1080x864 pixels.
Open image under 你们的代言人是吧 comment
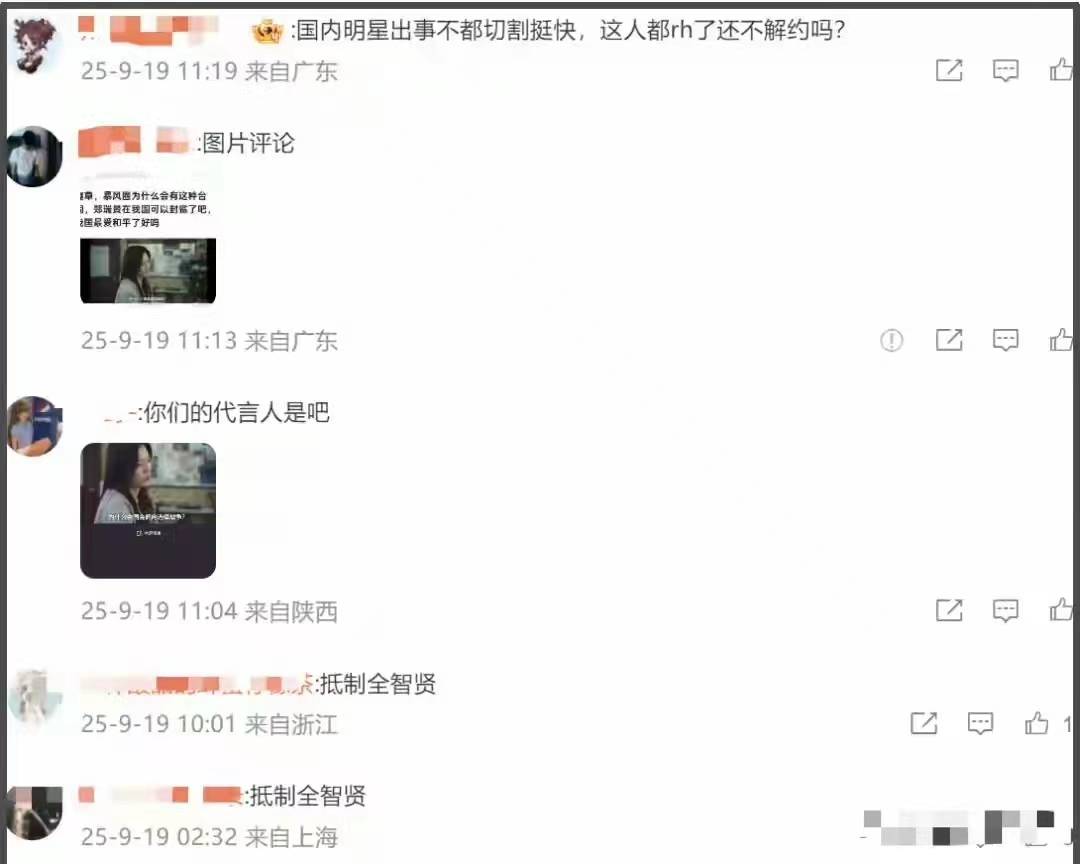pos(148,511)
